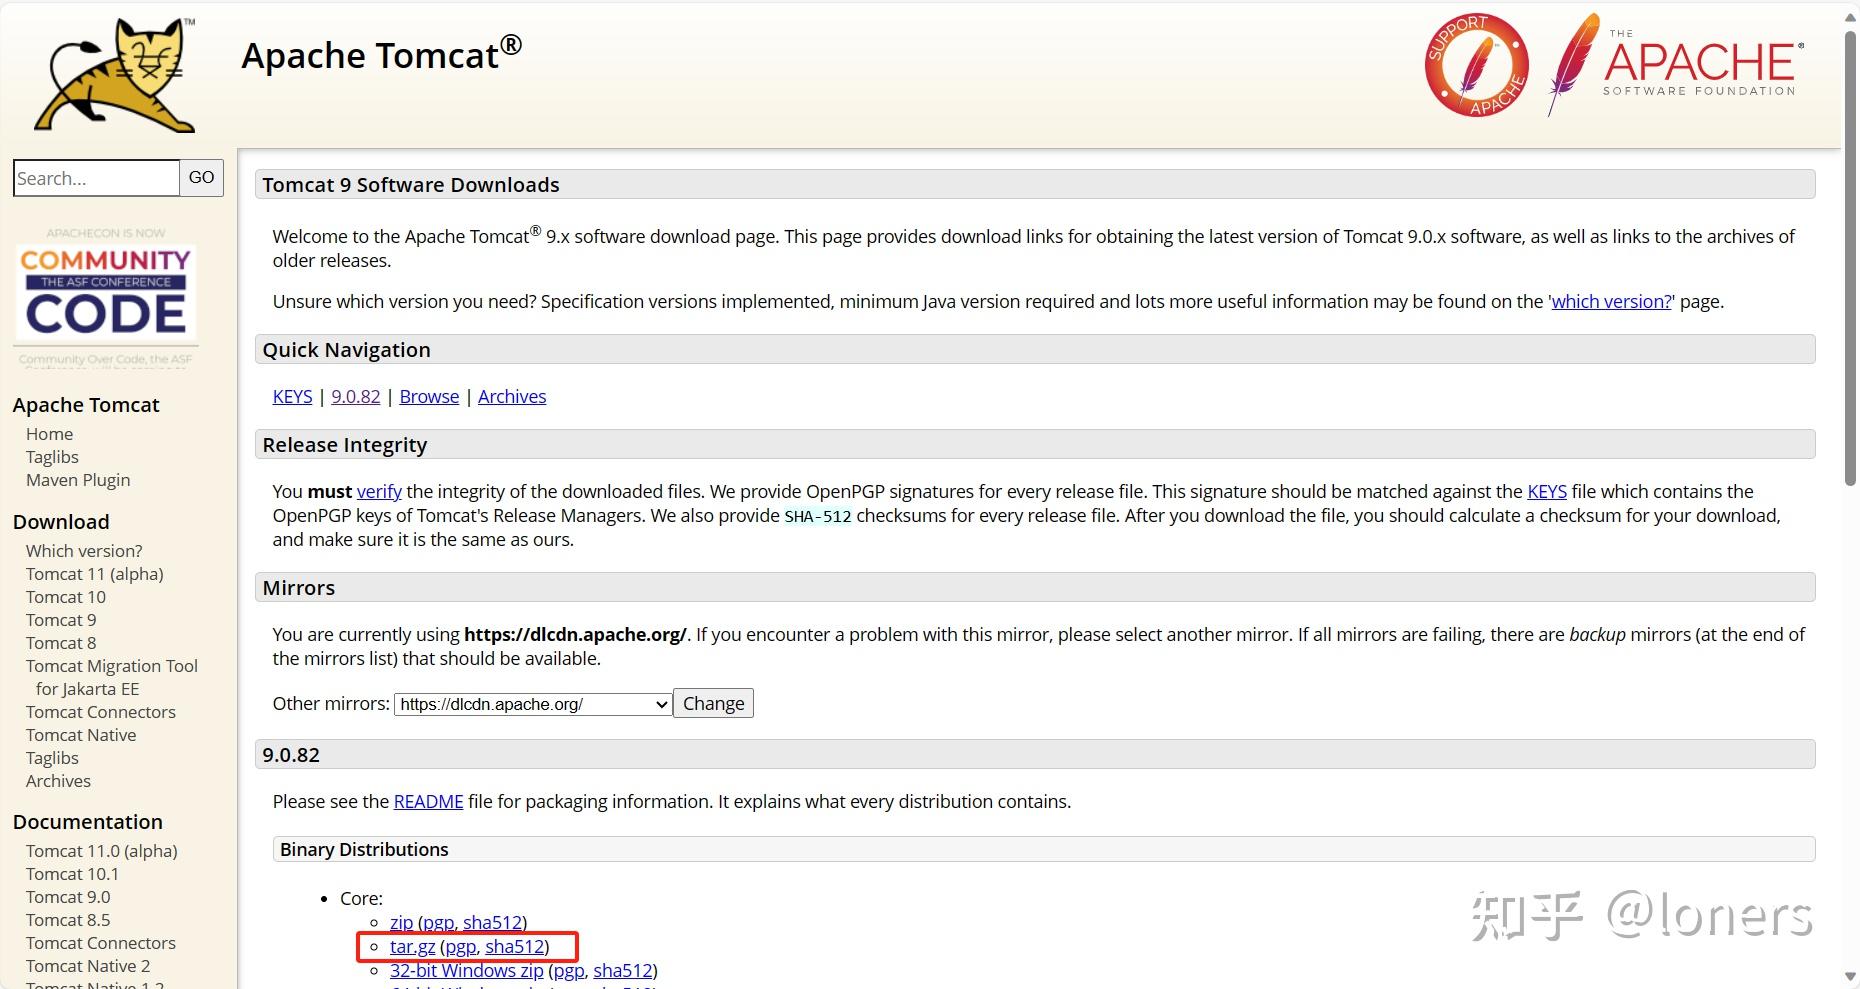
Task: Open the Other mirrors dropdown
Action: tap(533, 704)
